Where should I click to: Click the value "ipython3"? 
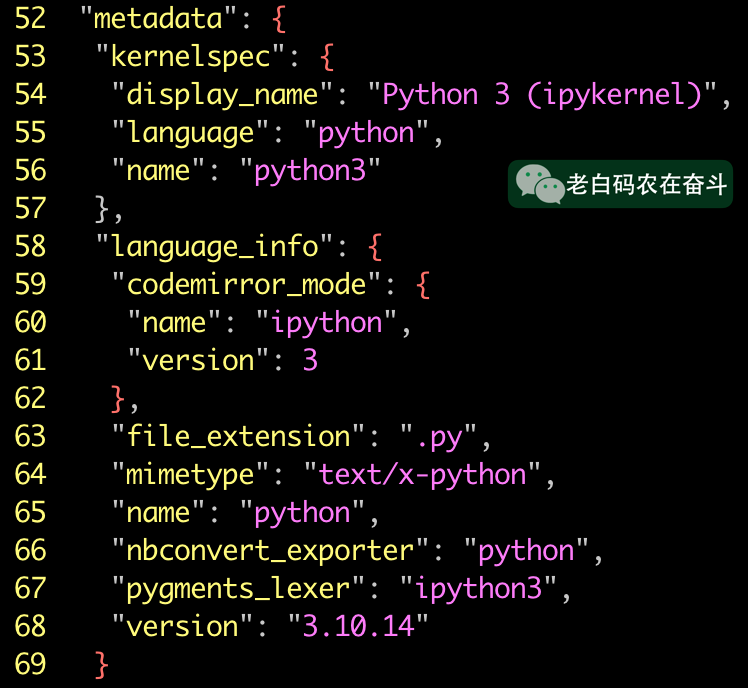click(478, 589)
